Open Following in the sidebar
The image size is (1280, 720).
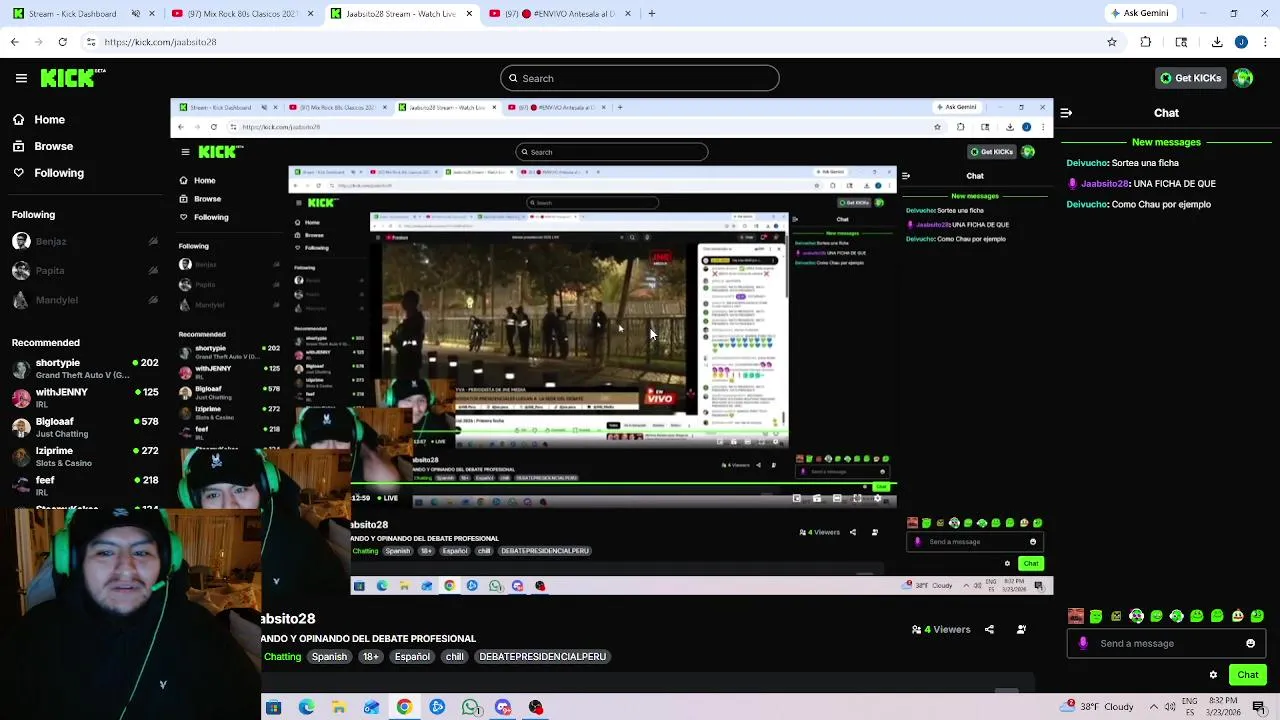tap(49, 173)
